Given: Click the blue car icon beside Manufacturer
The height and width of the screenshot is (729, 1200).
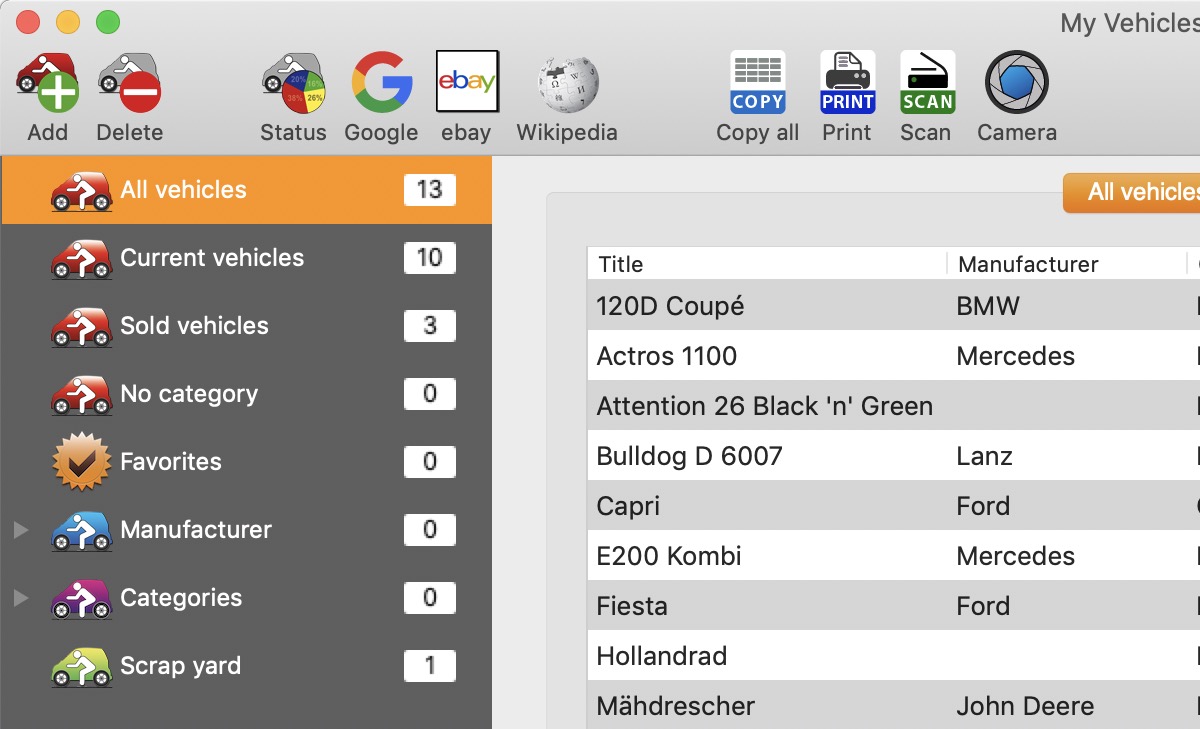Looking at the screenshot, I should 81,530.
